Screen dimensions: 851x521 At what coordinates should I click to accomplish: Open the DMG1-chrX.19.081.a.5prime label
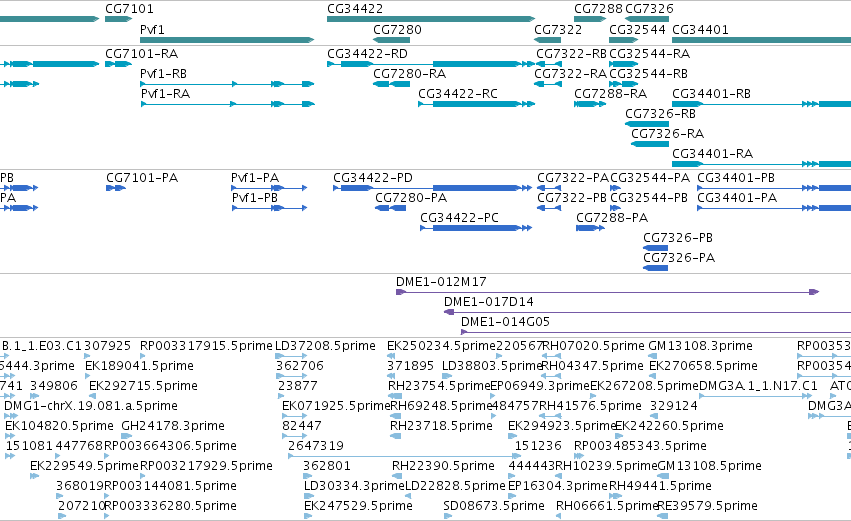pyautogui.click(x=91, y=406)
